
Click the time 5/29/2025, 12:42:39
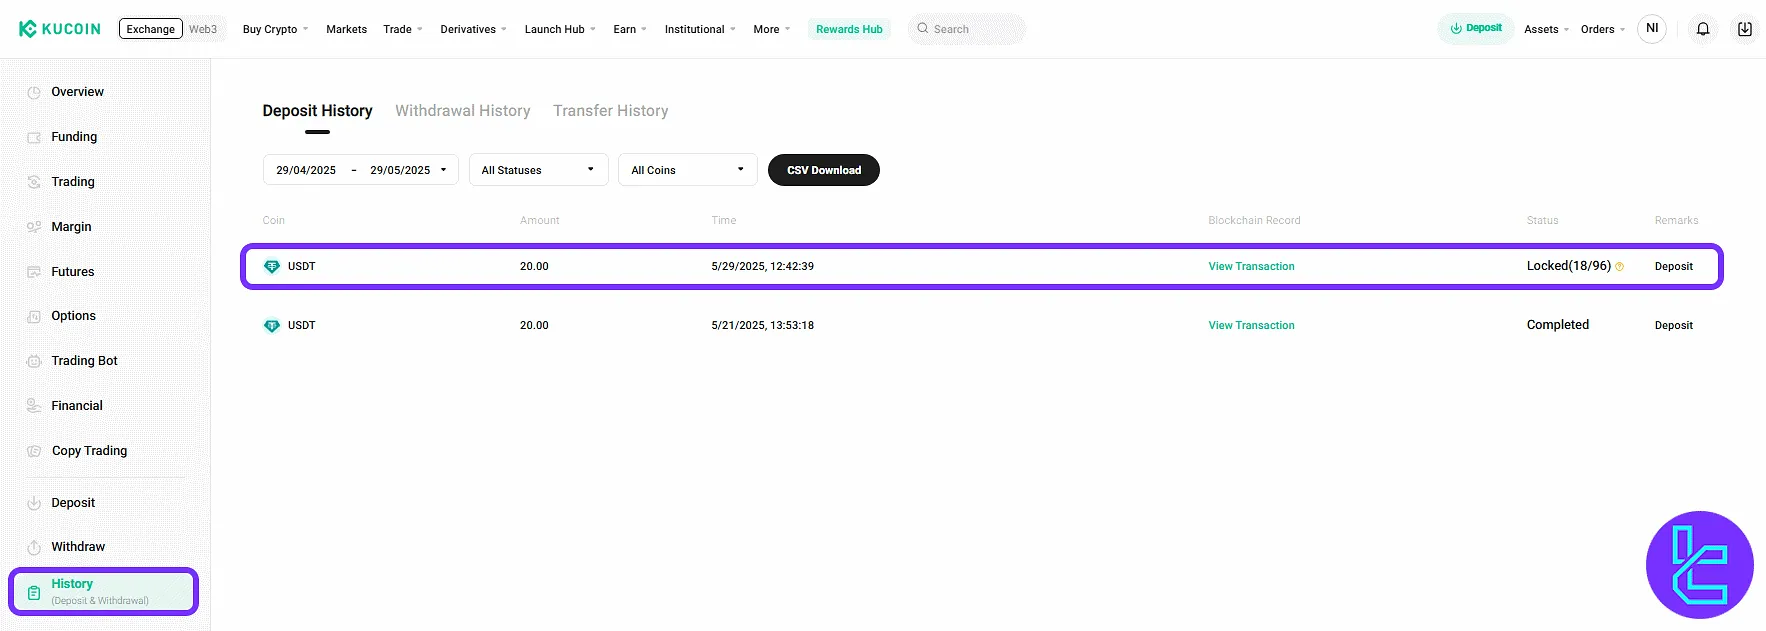pos(763,266)
